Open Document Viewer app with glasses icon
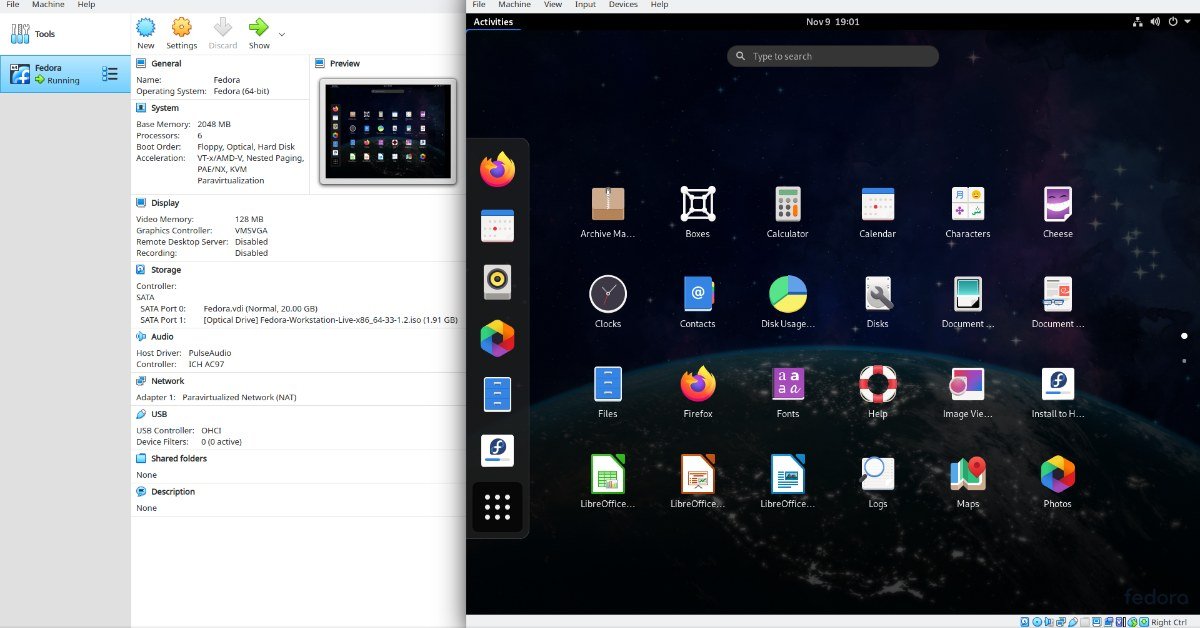This screenshot has height=628, width=1200. pyautogui.click(x=1058, y=294)
